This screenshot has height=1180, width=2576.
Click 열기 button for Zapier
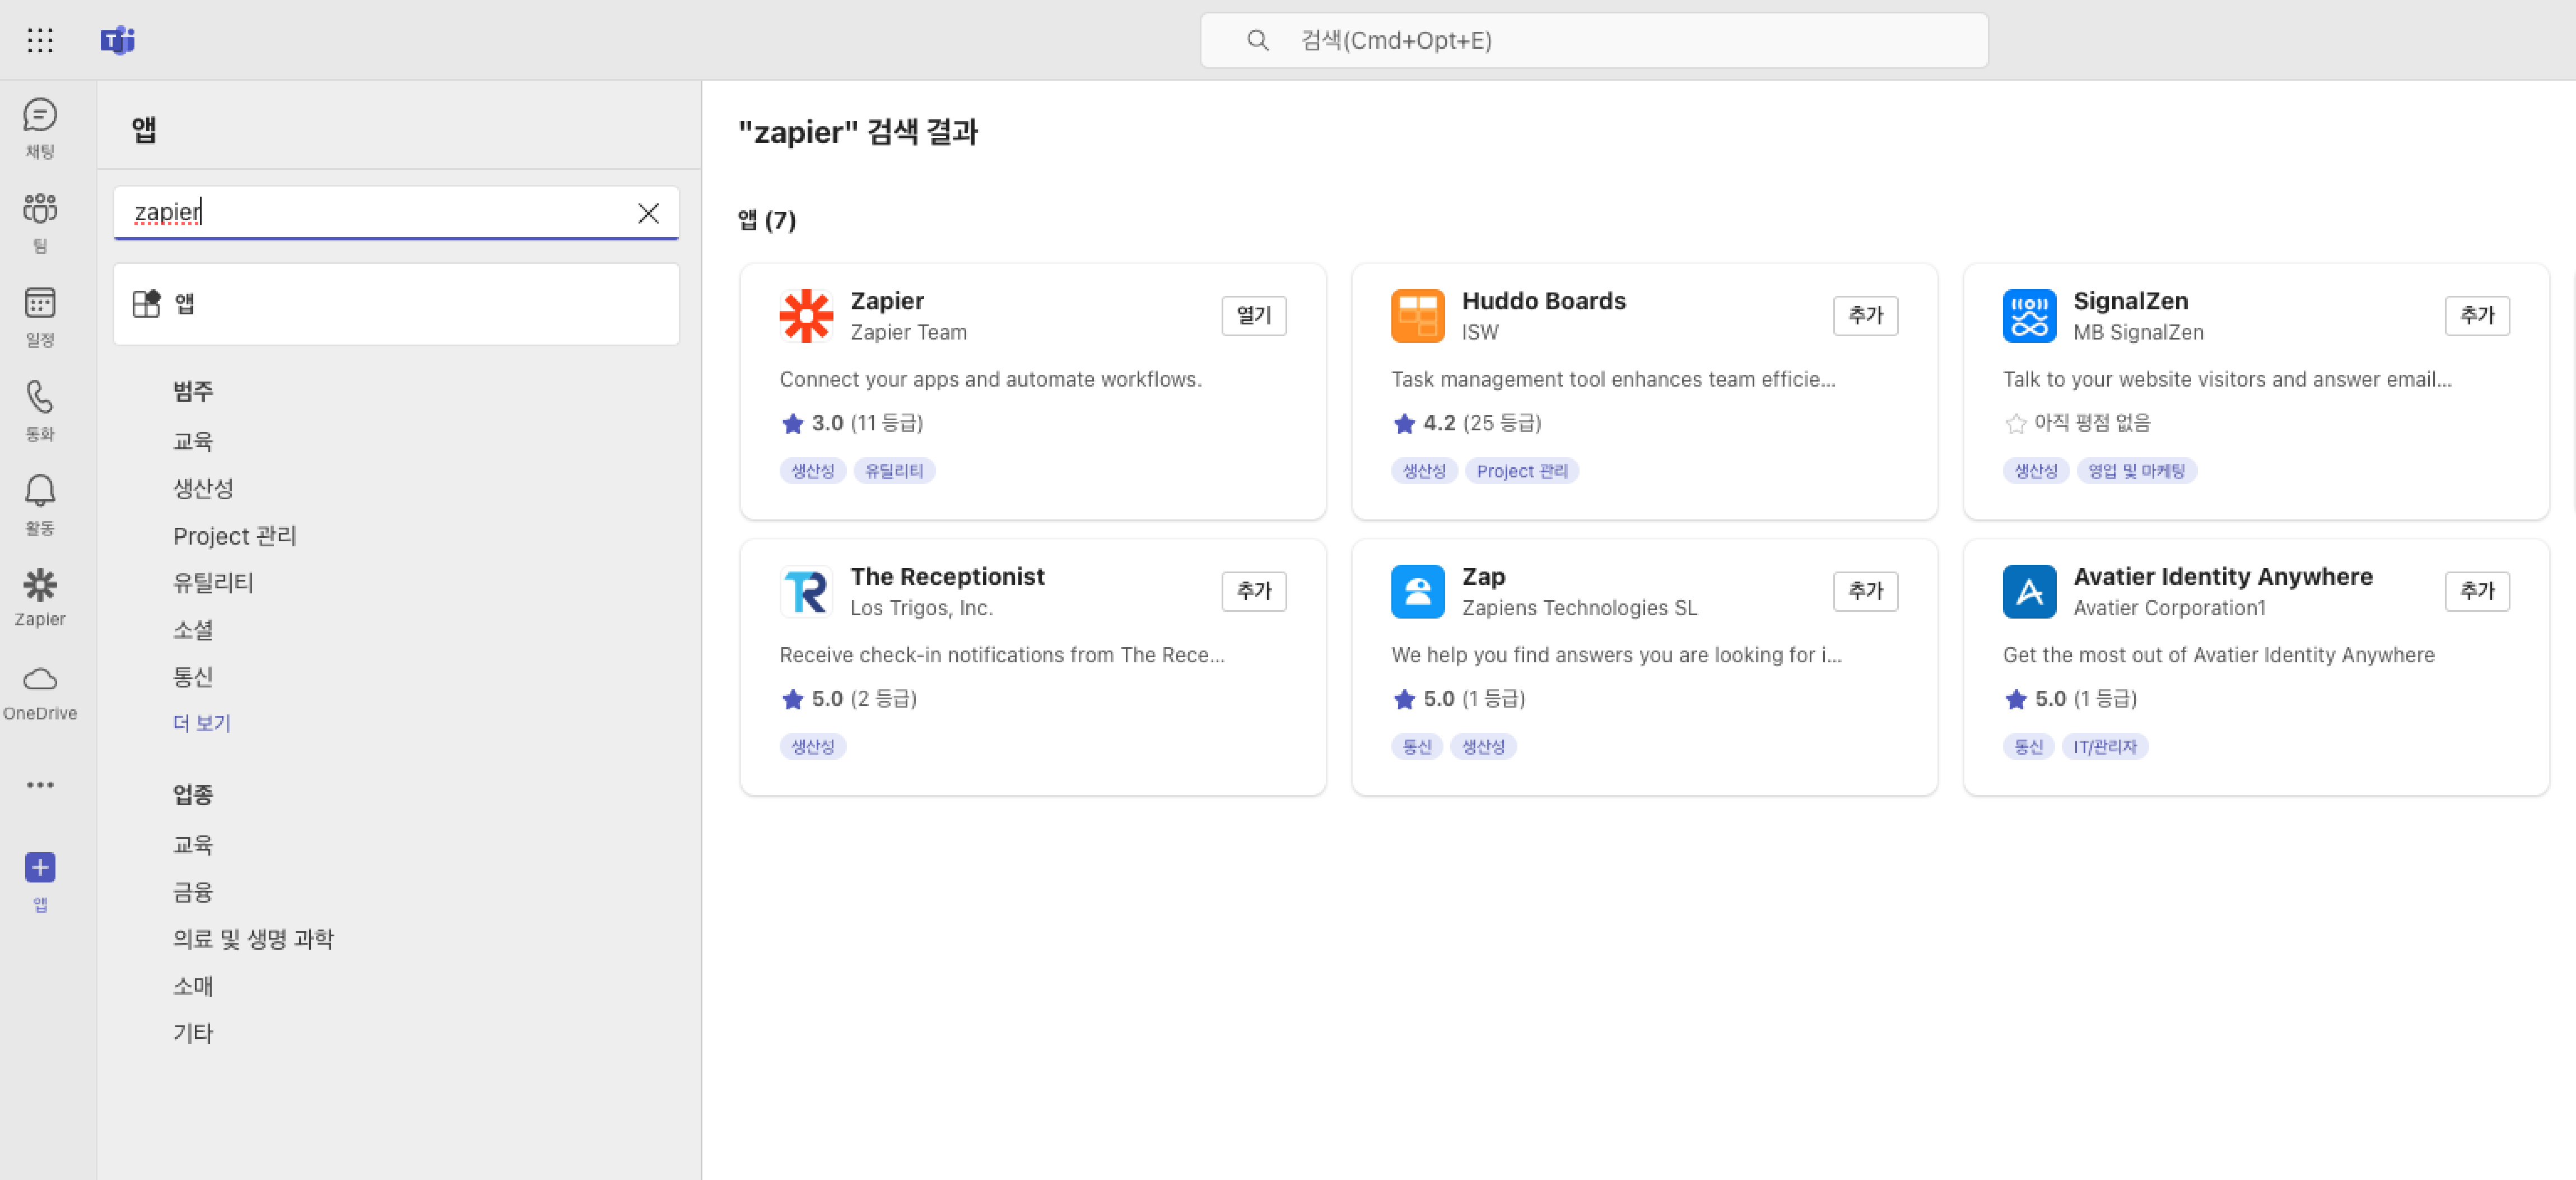pos(1253,316)
